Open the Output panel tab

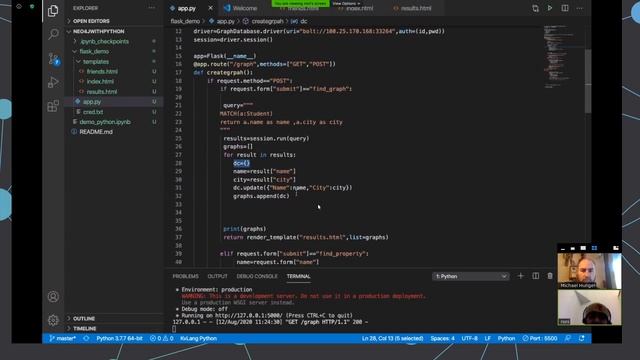tap(217, 276)
